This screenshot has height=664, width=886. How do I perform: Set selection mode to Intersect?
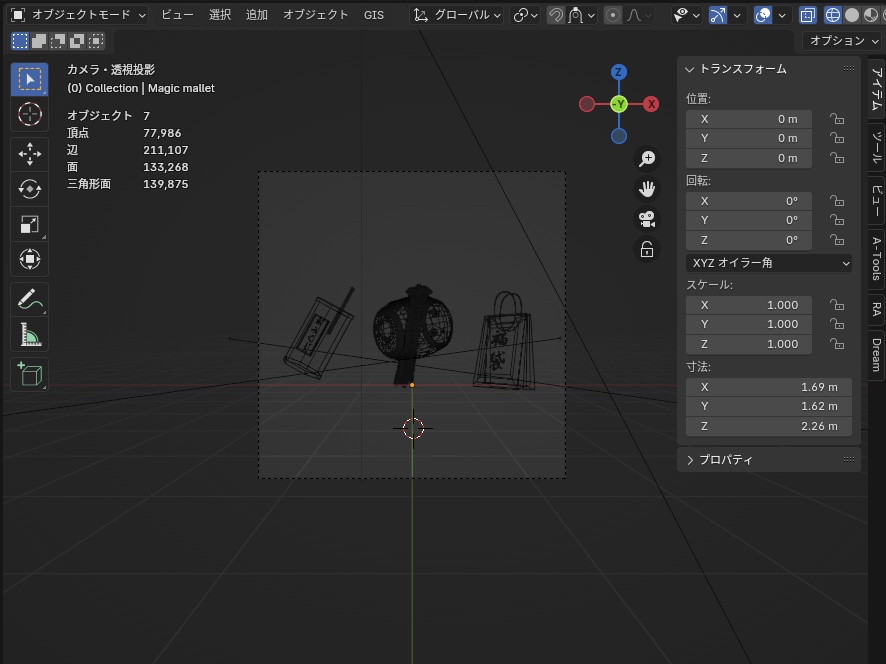click(96, 41)
